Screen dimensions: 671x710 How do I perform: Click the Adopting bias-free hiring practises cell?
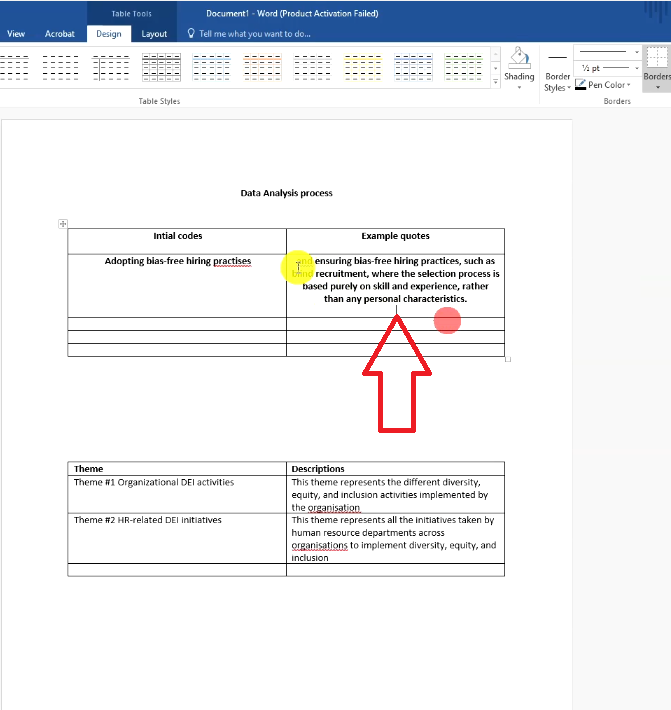point(177,286)
